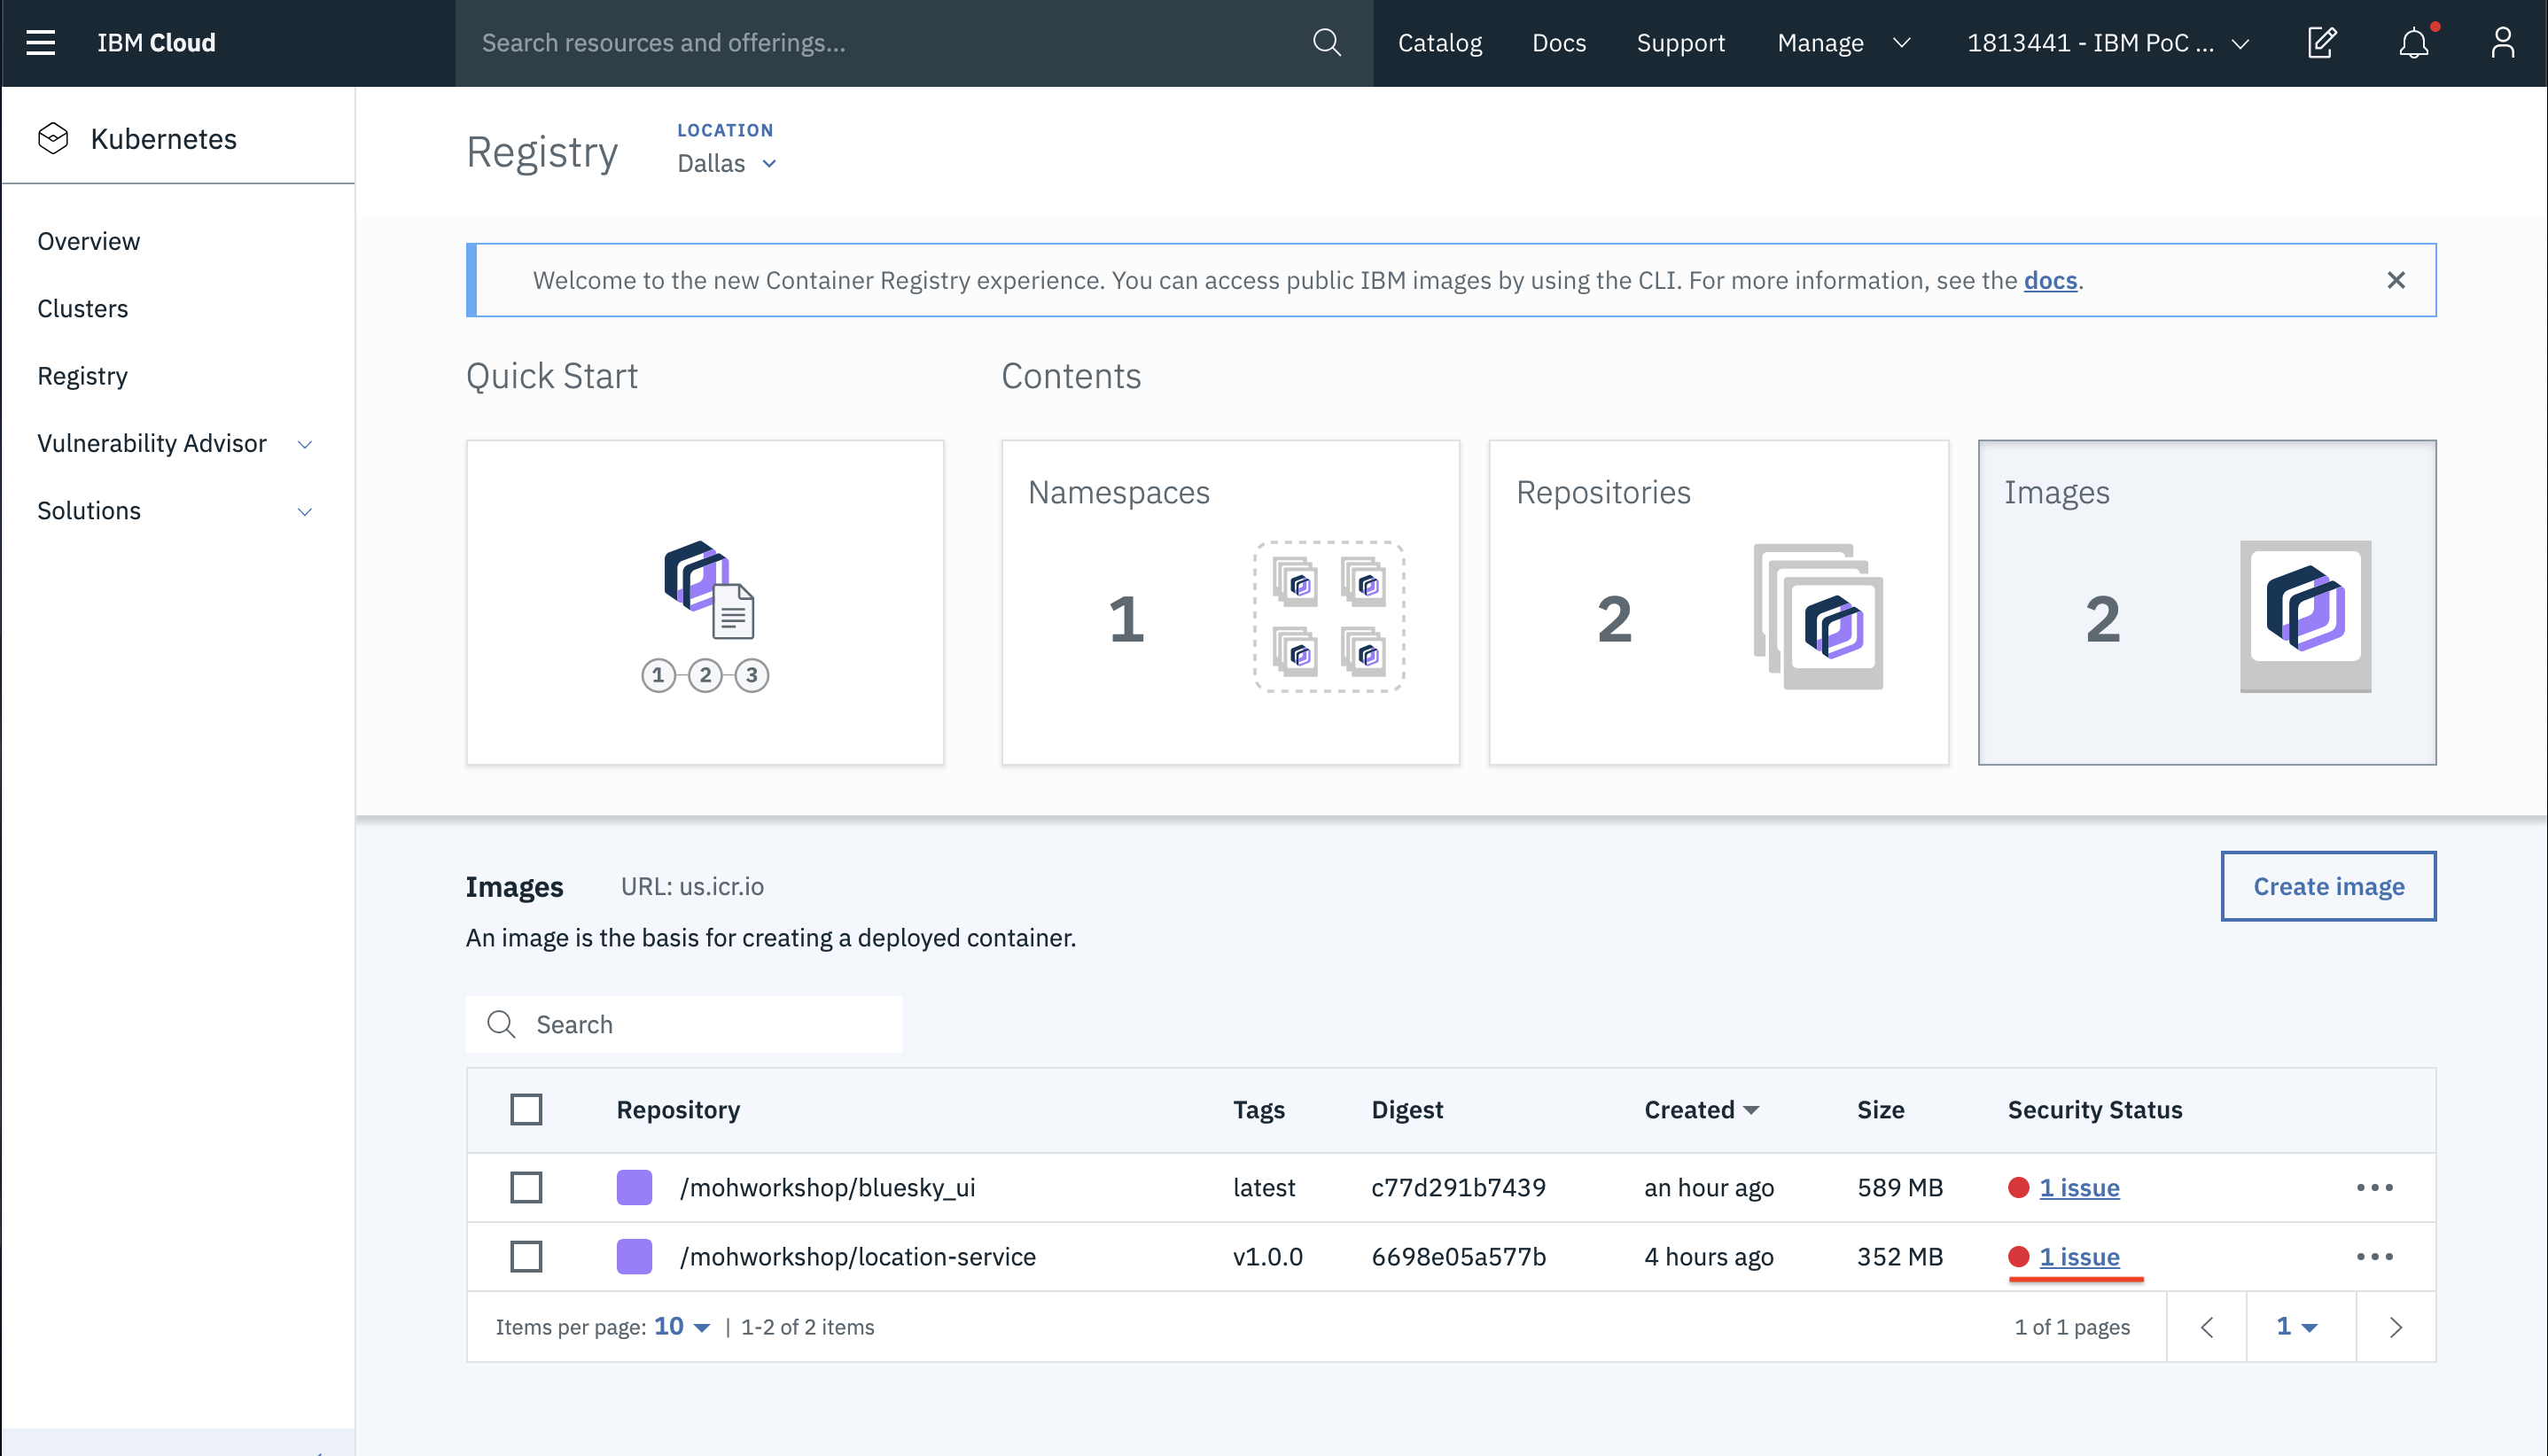Screen dimensions: 2548x1456
Task: Click the magnifier icon in Images search
Action: pyautogui.click(x=501, y=1024)
